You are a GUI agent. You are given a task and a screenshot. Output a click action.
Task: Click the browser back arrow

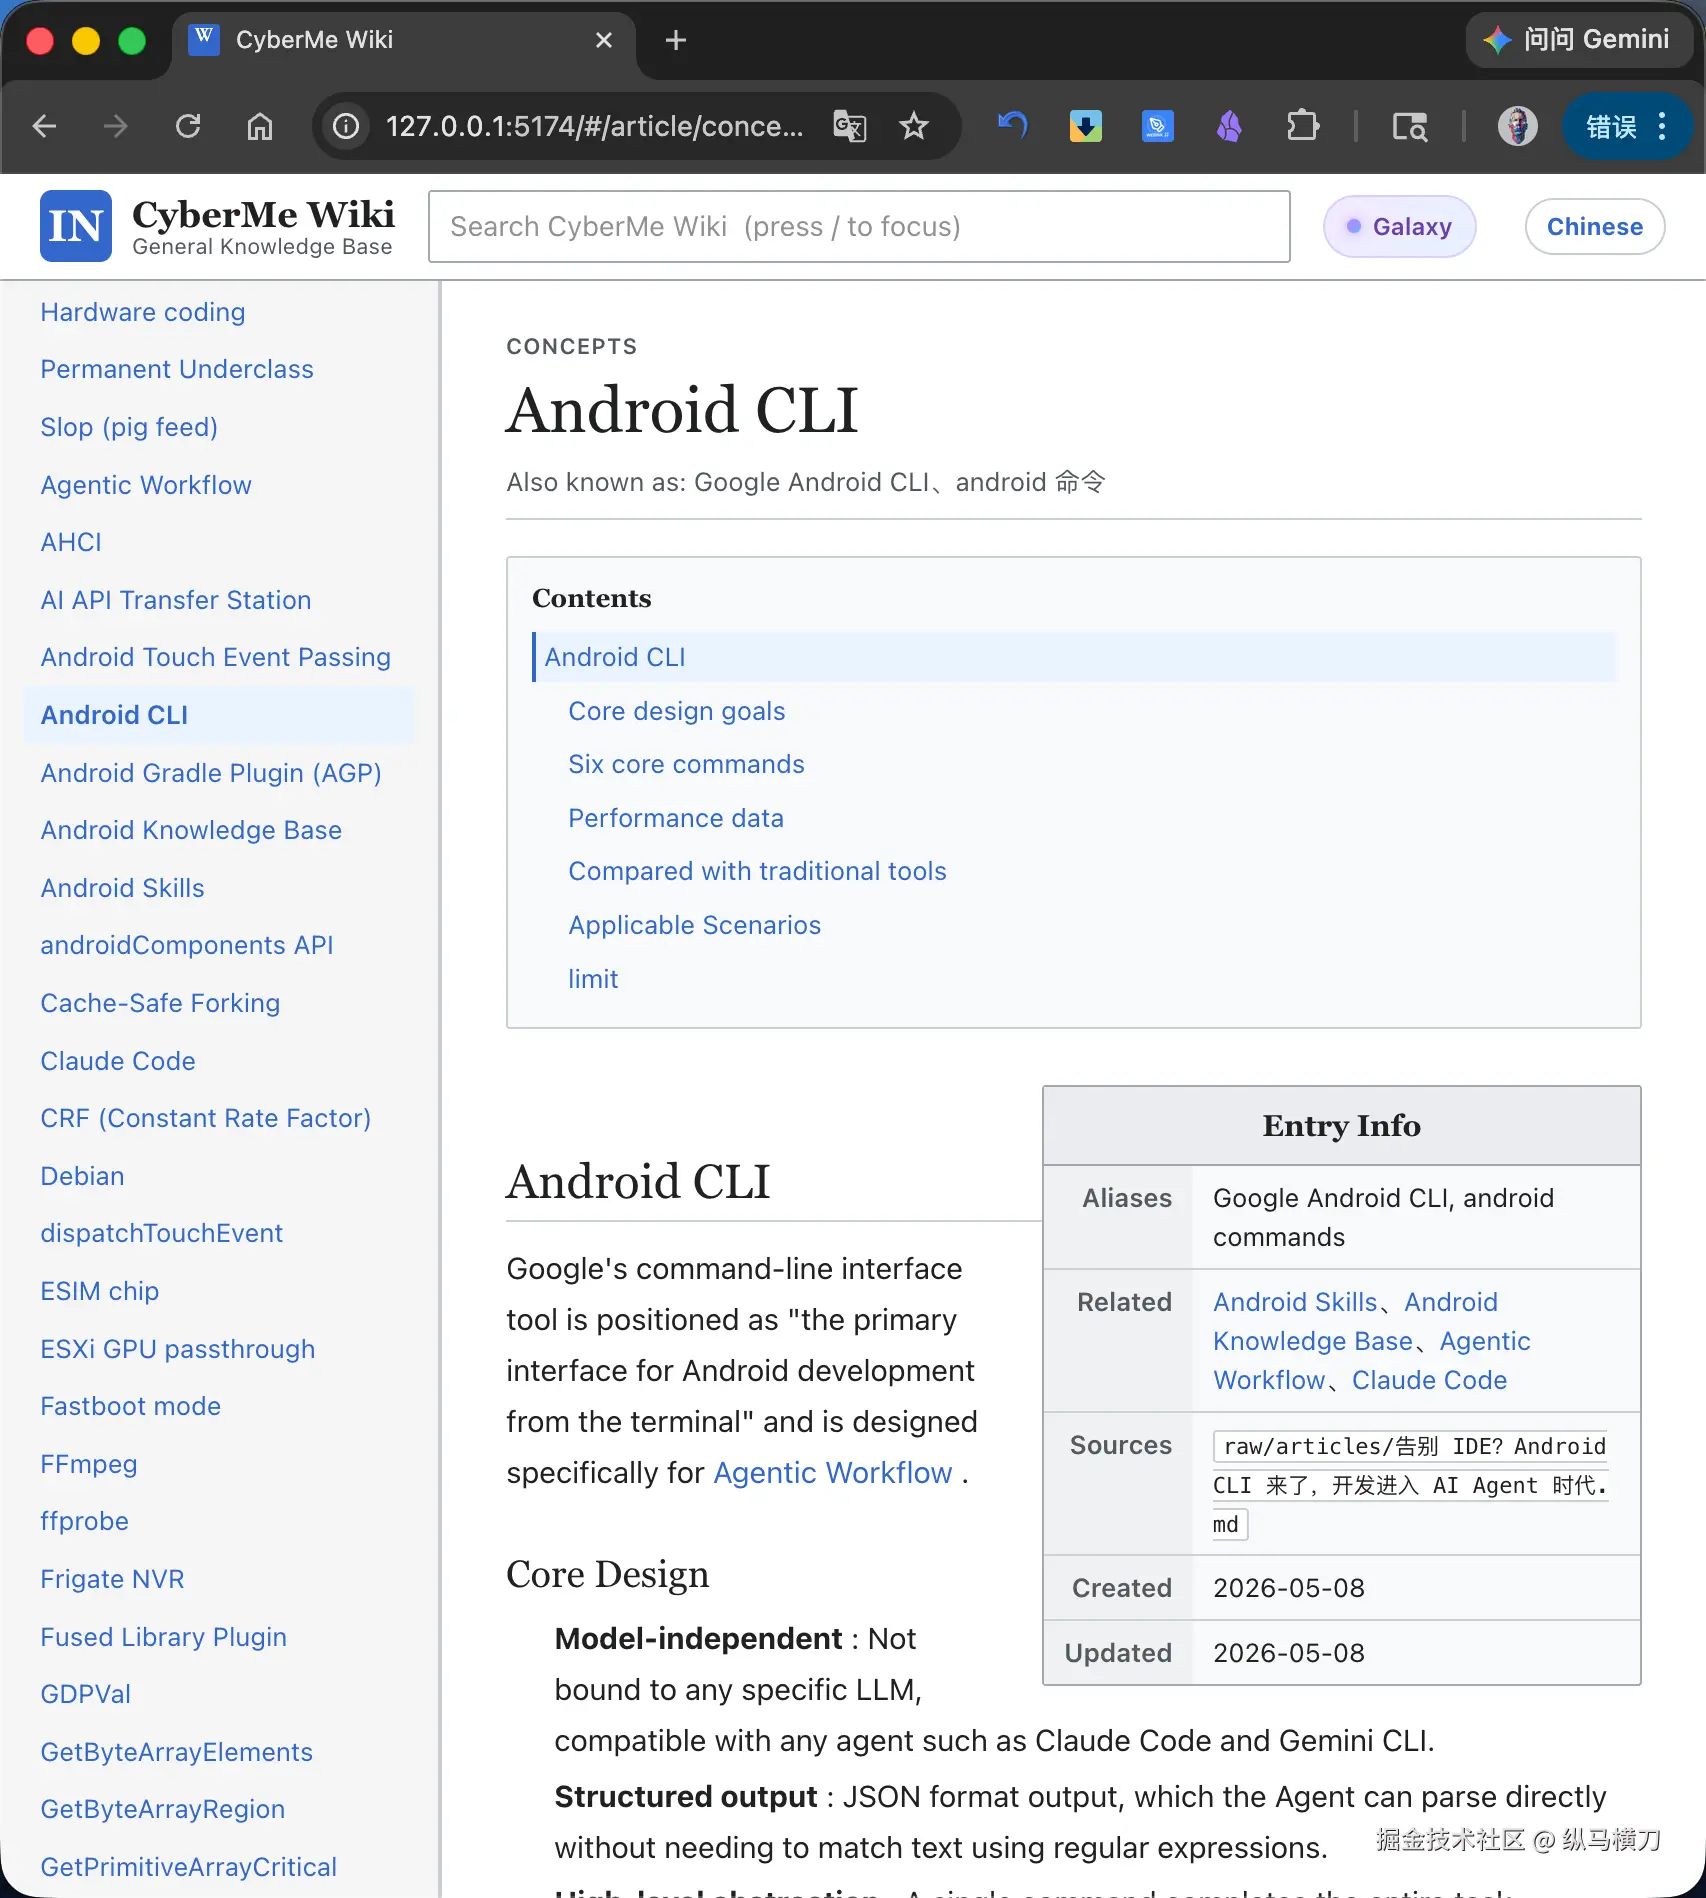pos(44,126)
